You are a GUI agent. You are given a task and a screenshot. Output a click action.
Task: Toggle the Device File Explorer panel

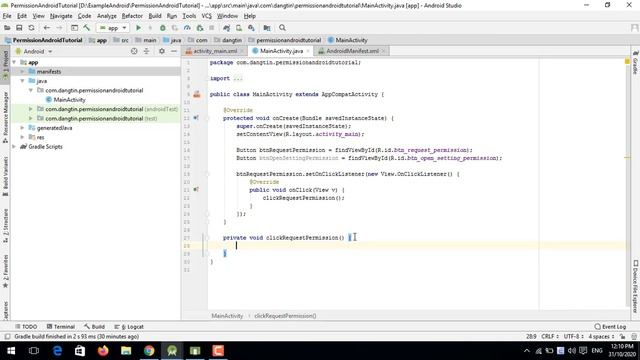(x=635, y=286)
